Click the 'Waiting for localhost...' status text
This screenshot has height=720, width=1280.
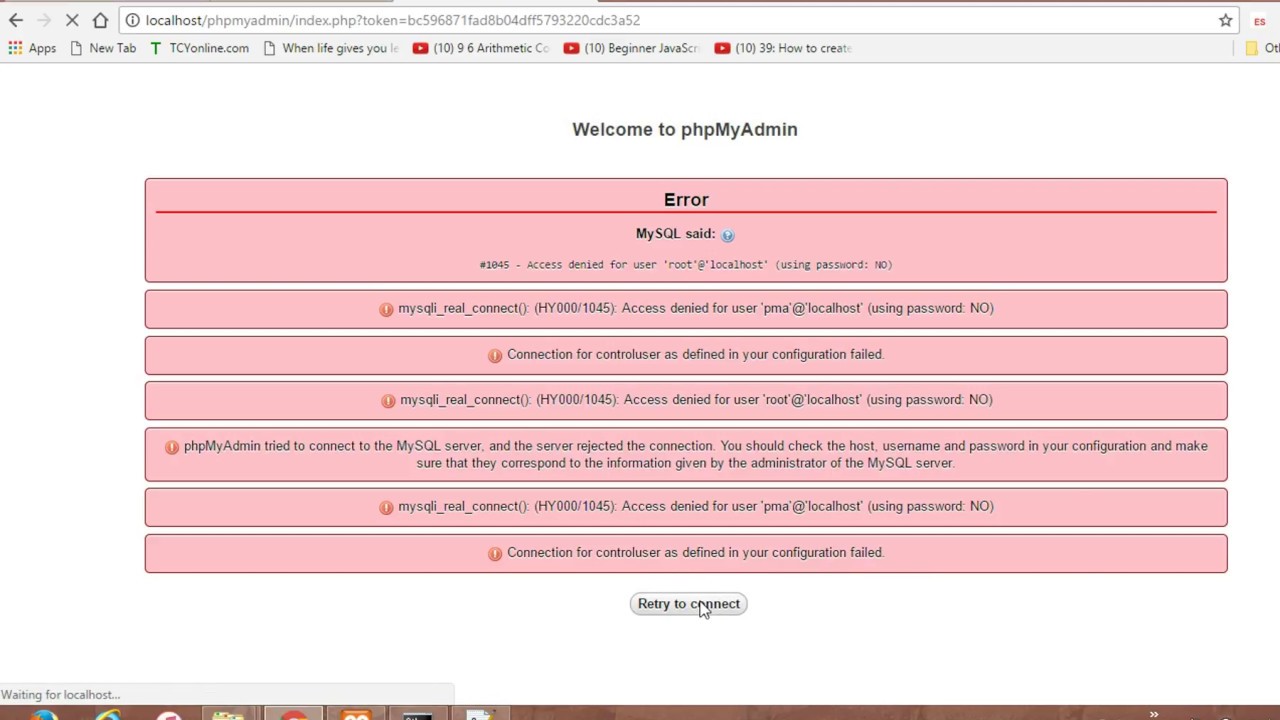(x=60, y=695)
